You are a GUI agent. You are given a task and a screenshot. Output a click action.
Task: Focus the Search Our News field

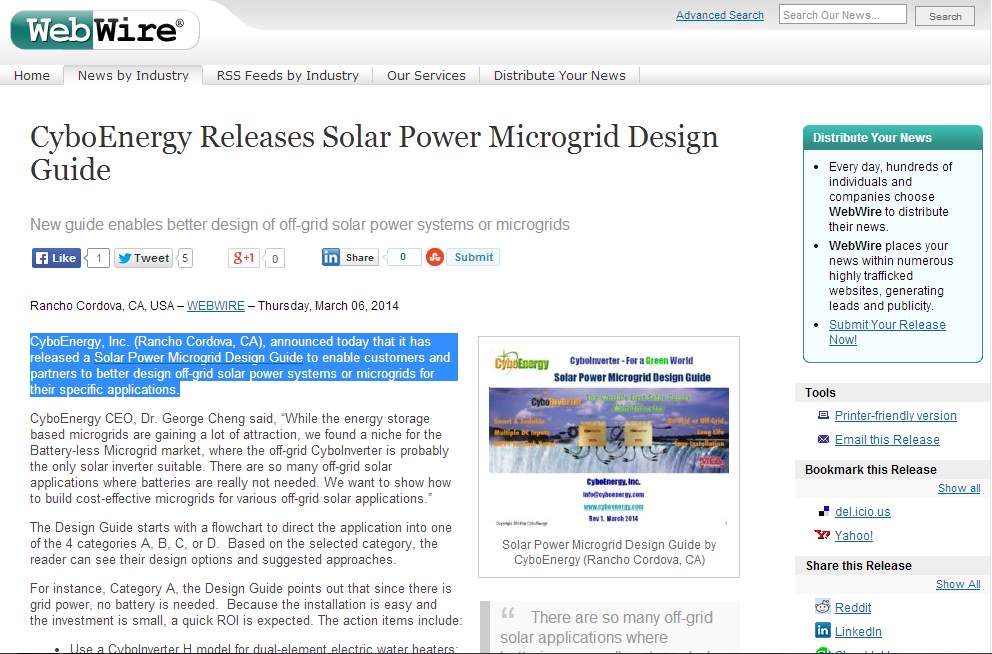pyautogui.click(x=842, y=15)
